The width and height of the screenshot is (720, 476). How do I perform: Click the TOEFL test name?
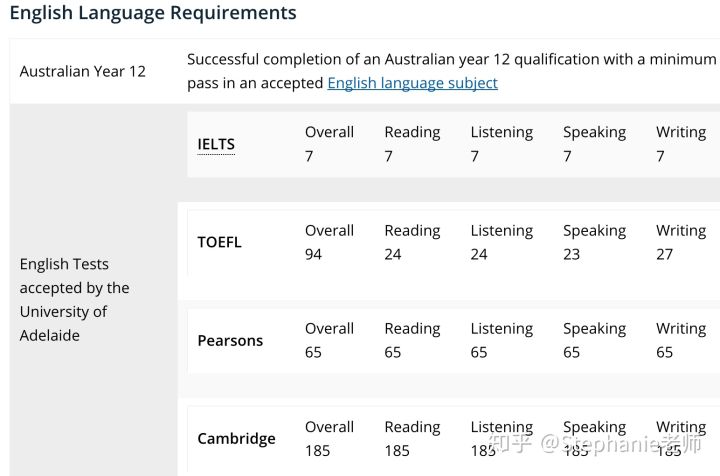pos(219,242)
